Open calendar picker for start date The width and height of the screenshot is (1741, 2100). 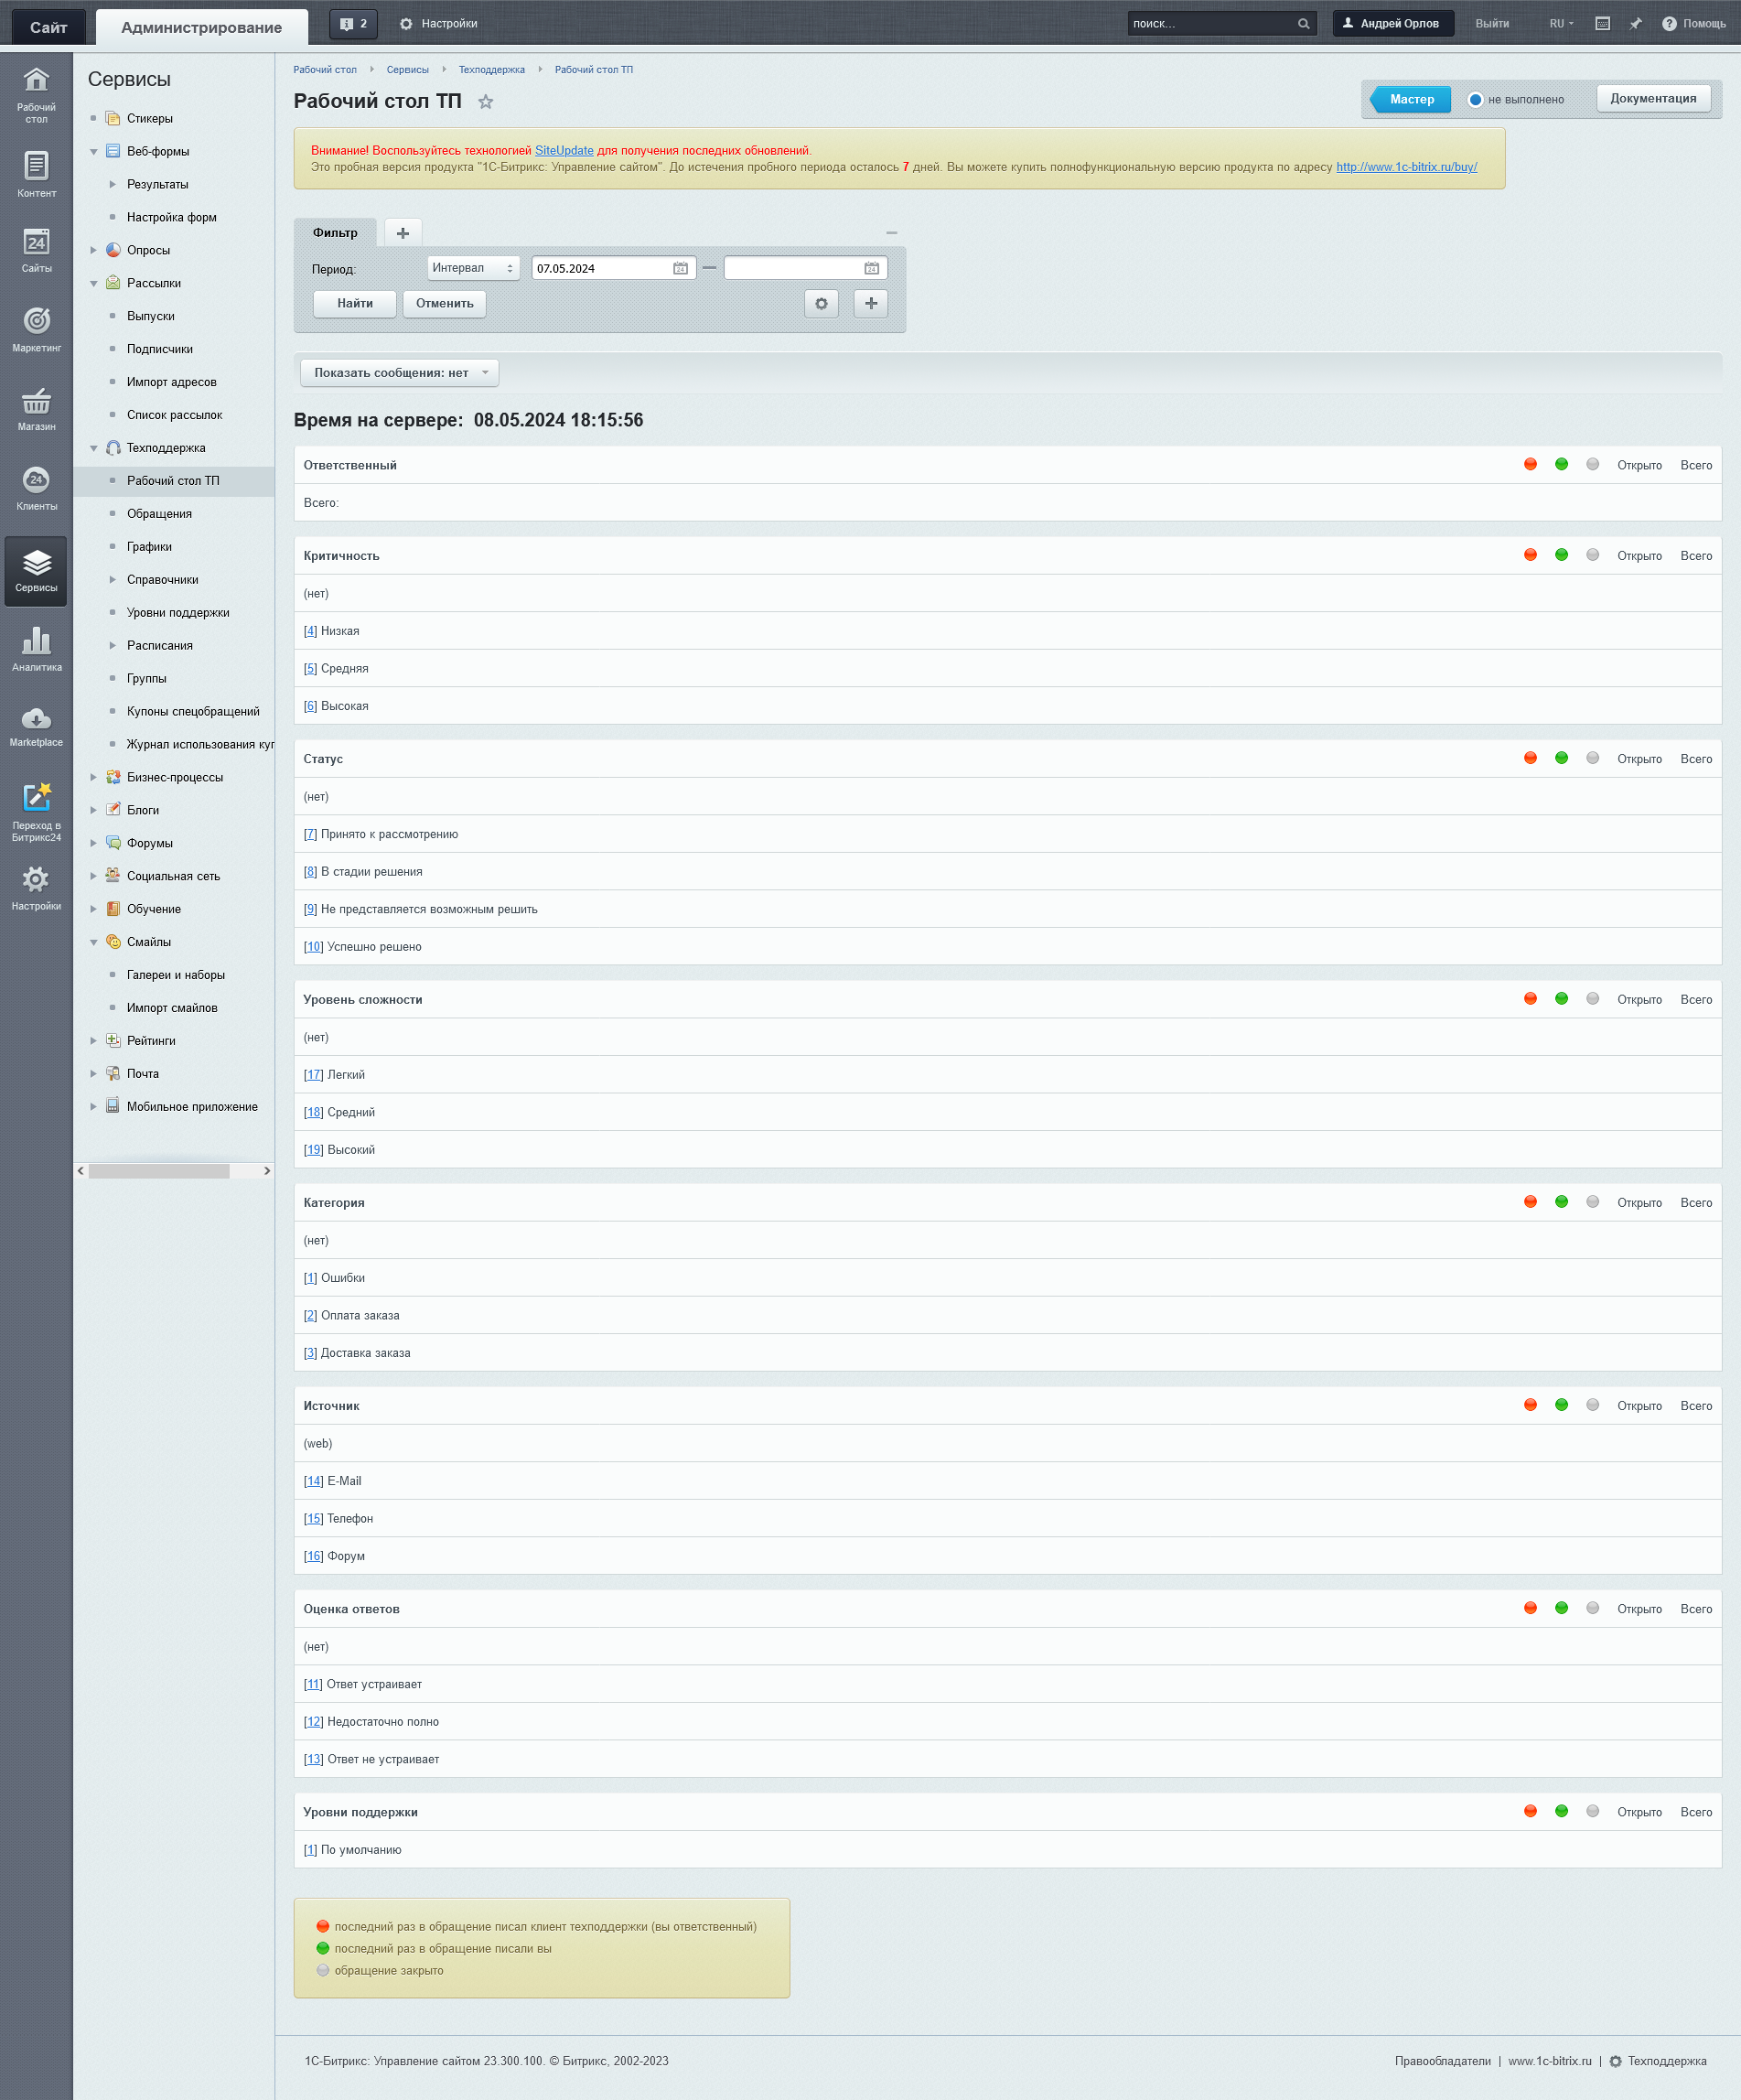(x=680, y=268)
